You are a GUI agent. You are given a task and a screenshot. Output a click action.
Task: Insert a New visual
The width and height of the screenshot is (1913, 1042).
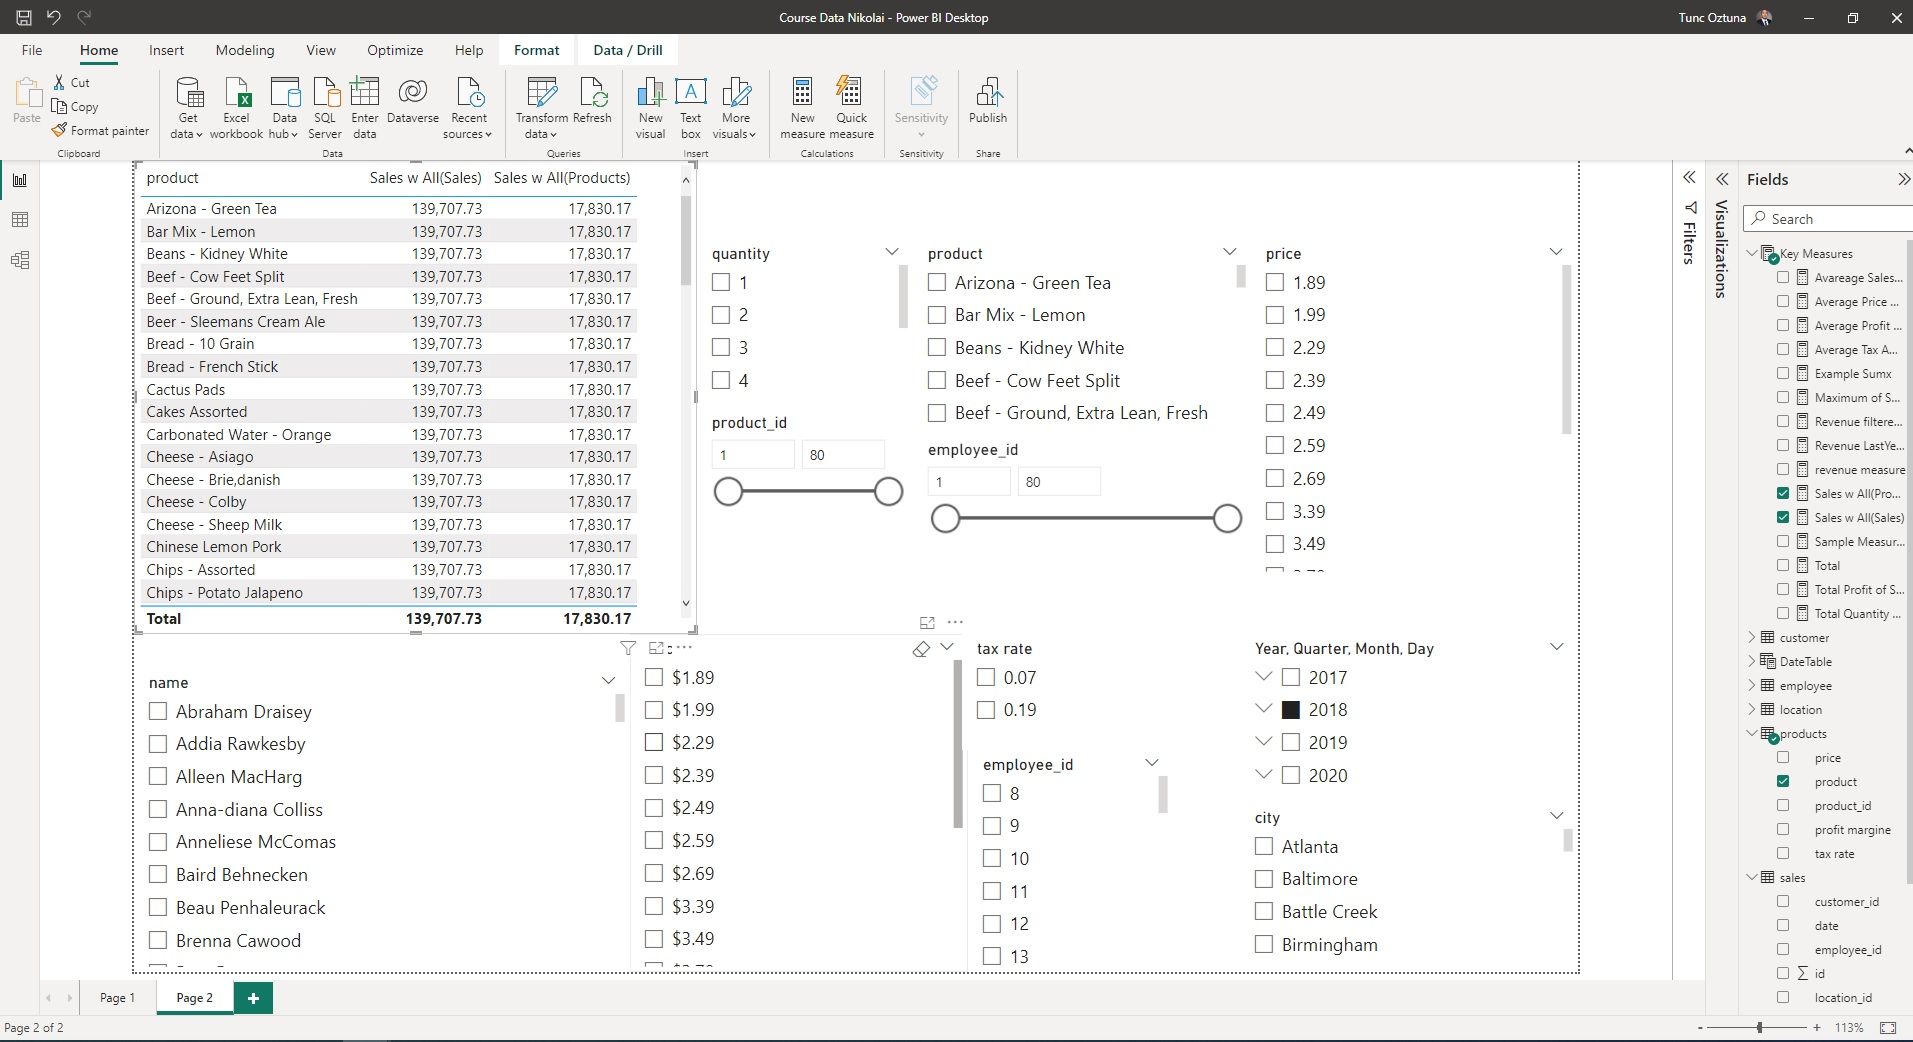(650, 108)
